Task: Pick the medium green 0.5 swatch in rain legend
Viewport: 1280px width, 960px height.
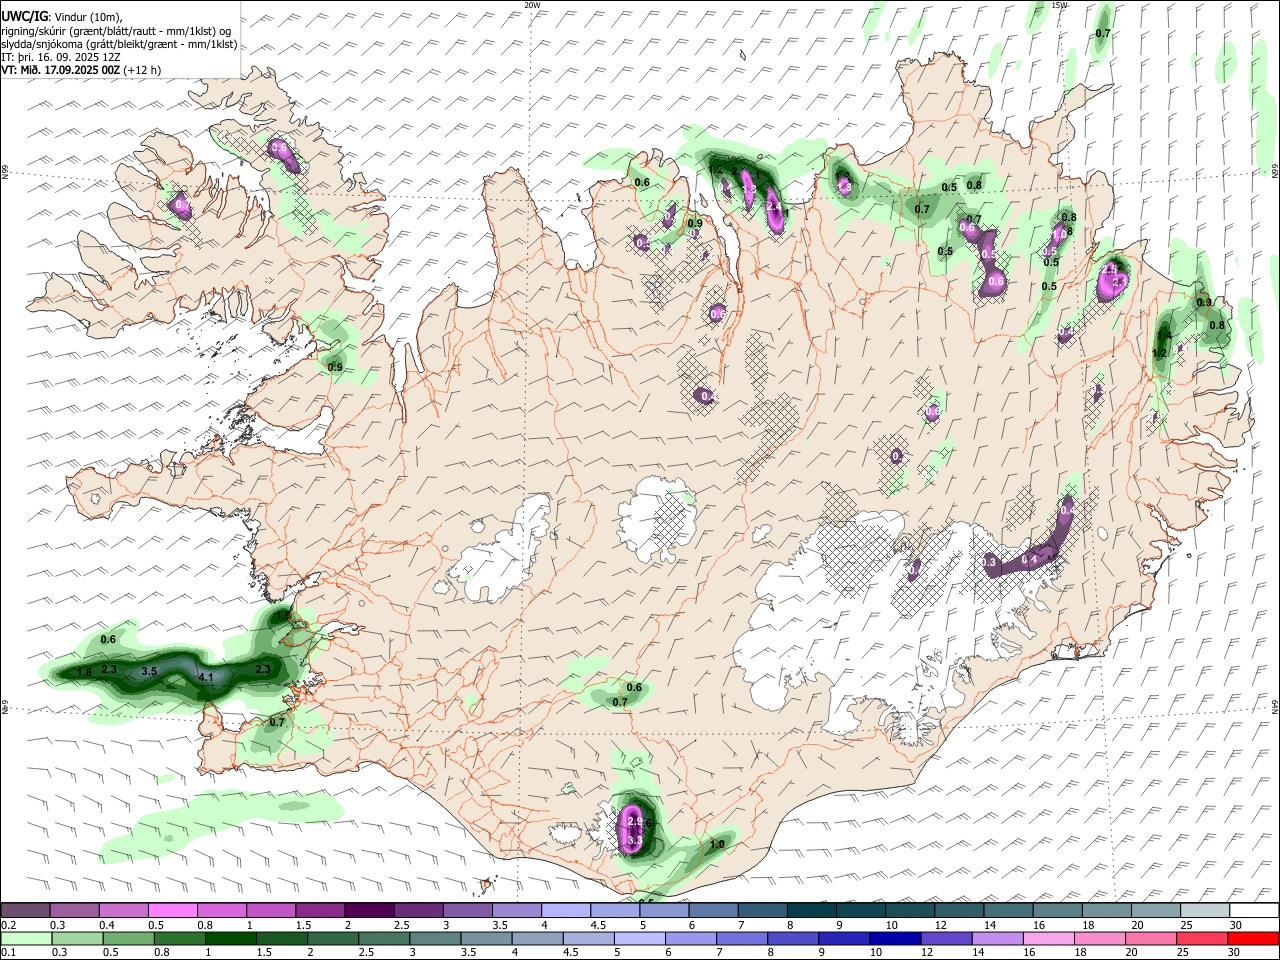Action: coord(128,938)
